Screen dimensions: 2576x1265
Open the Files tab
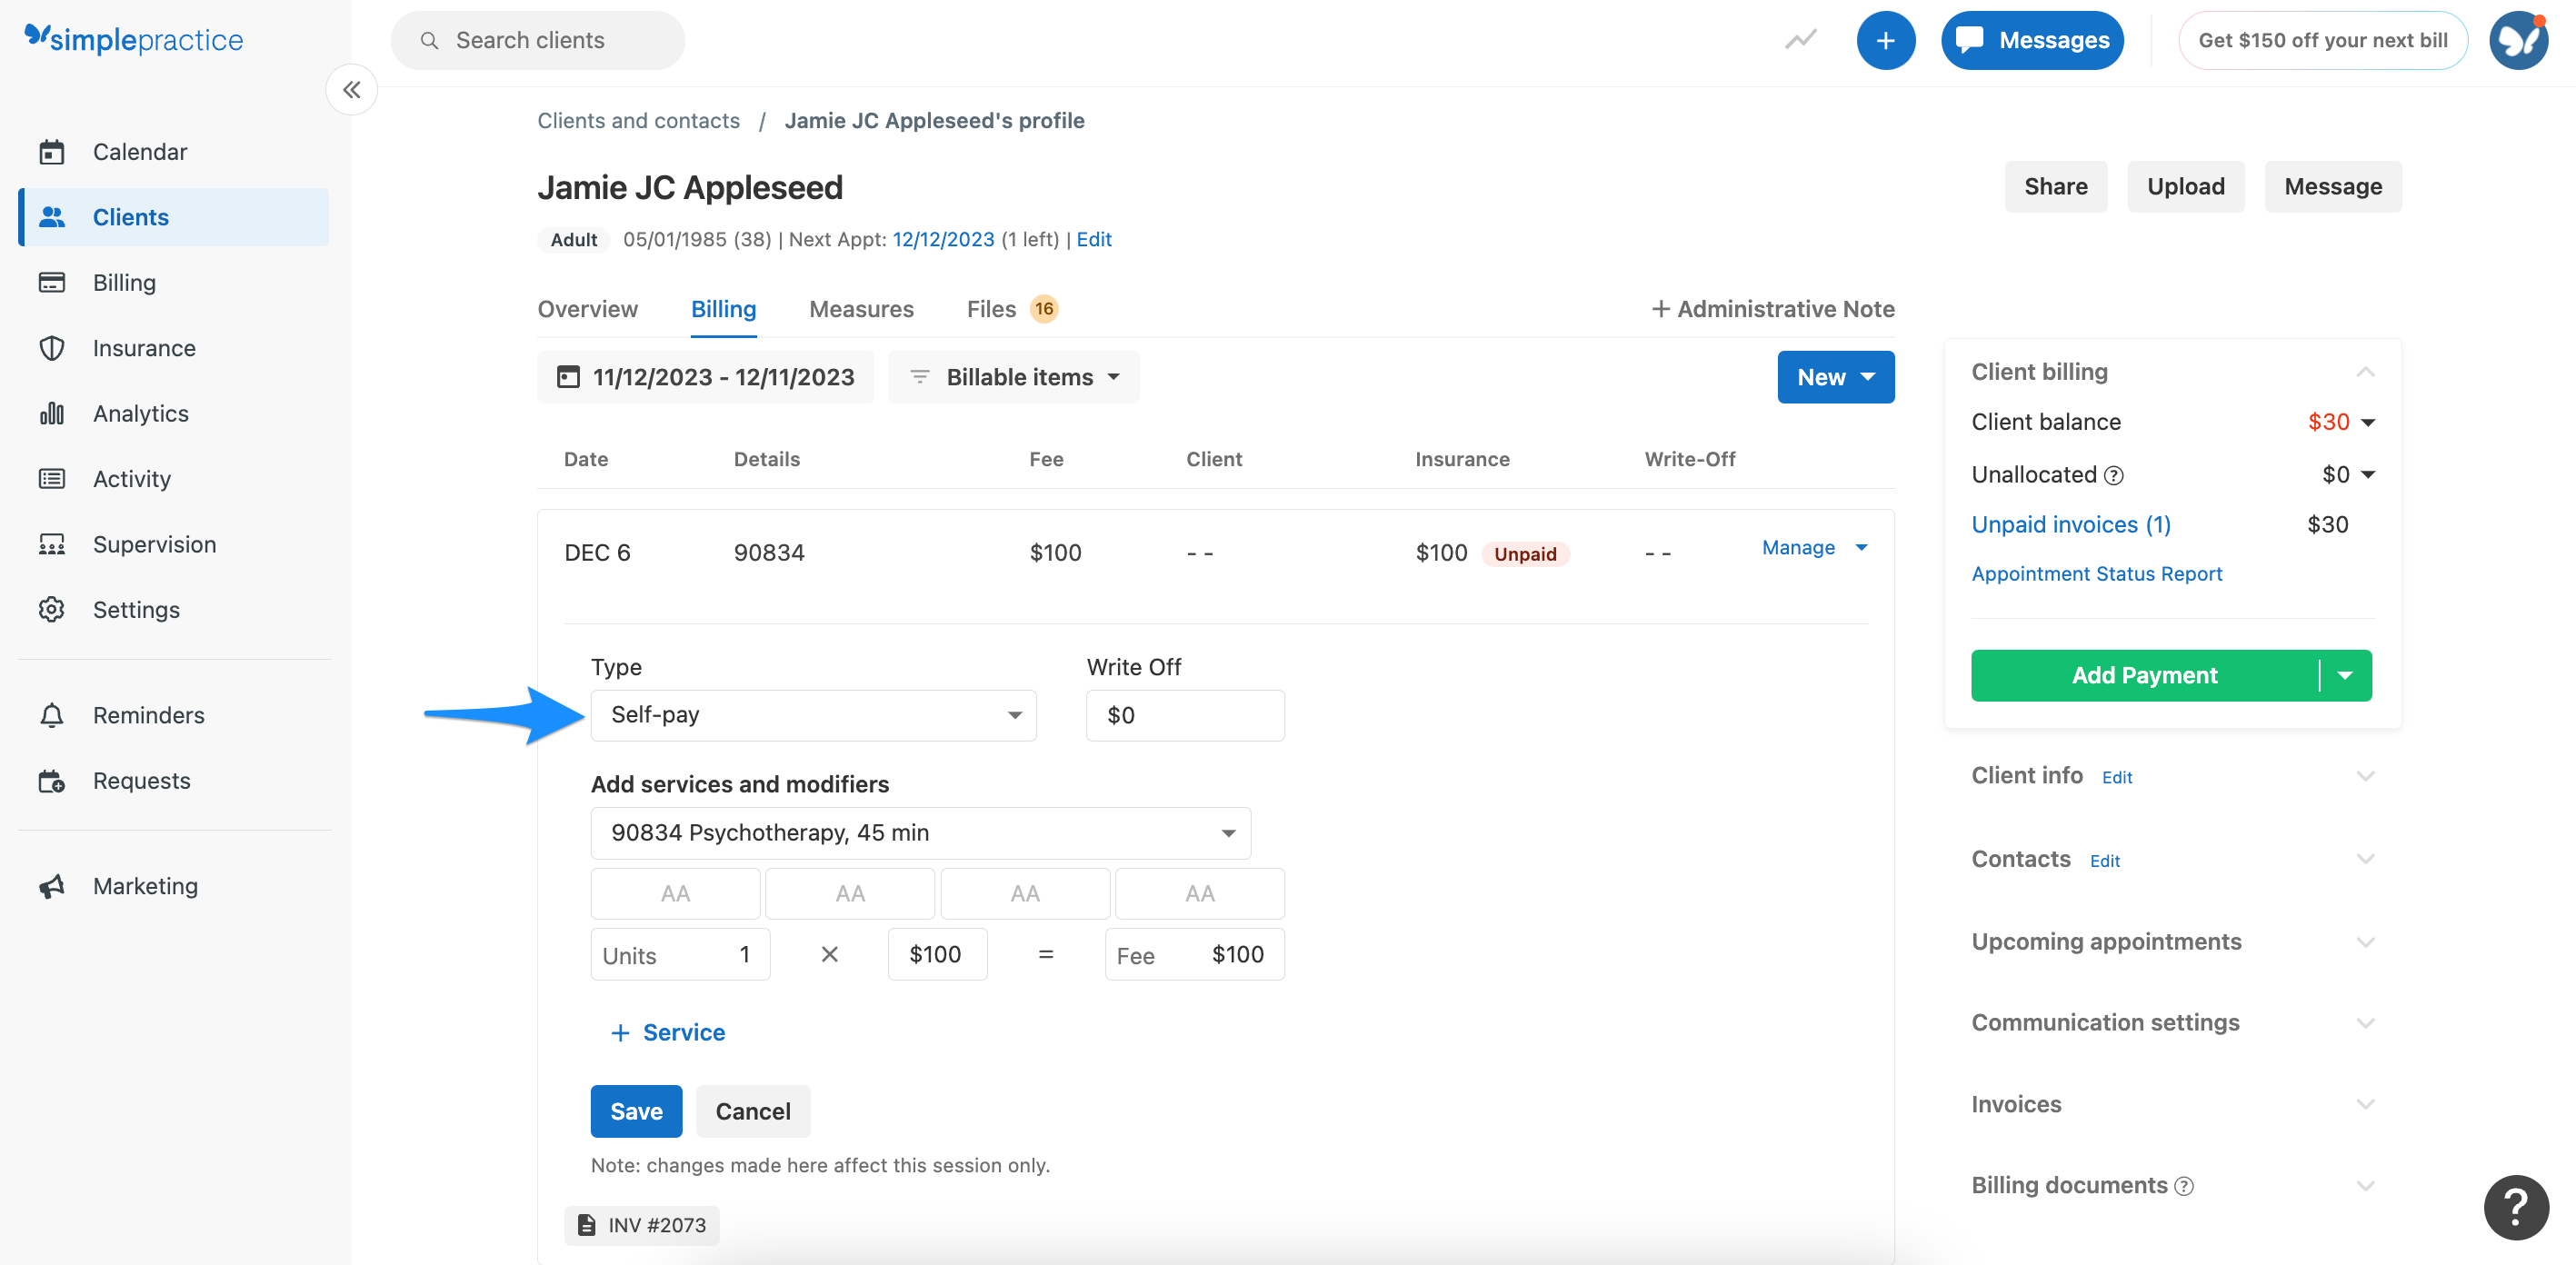tap(991, 309)
